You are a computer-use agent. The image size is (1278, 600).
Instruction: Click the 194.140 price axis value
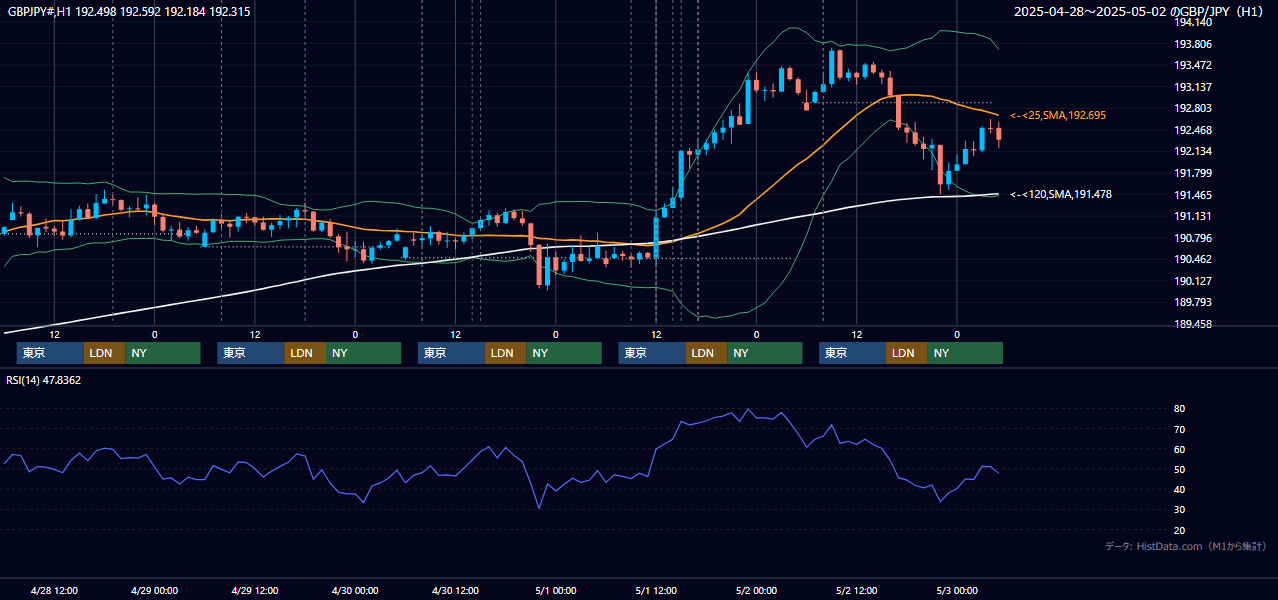pos(1194,23)
